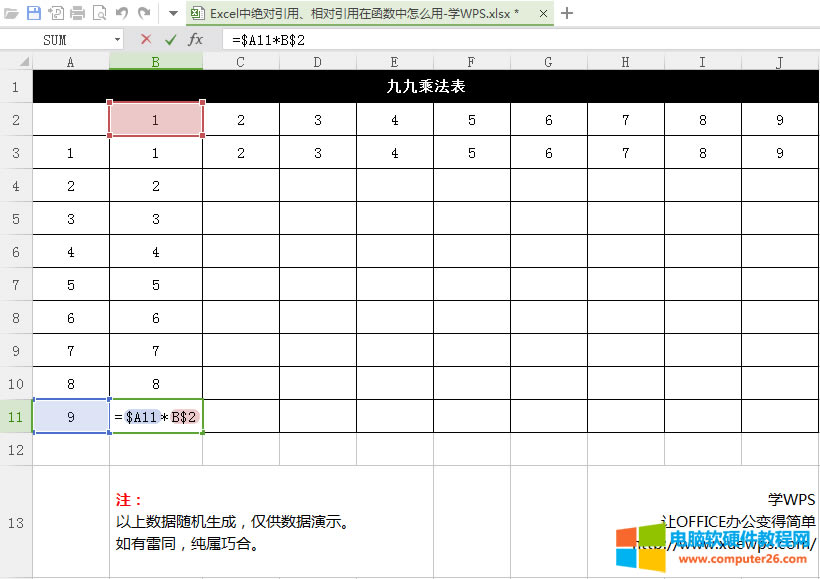Open the Insert Function fx icon

coord(196,39)
